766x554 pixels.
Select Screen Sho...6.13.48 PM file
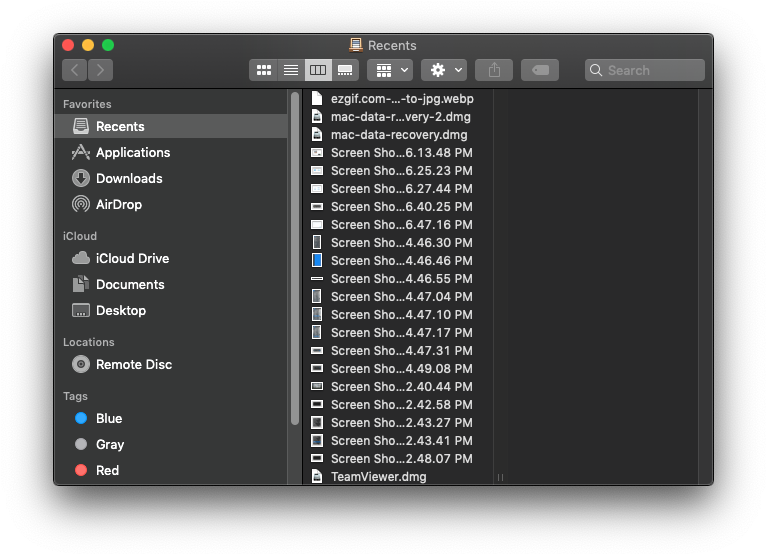(x=398, y=153)
